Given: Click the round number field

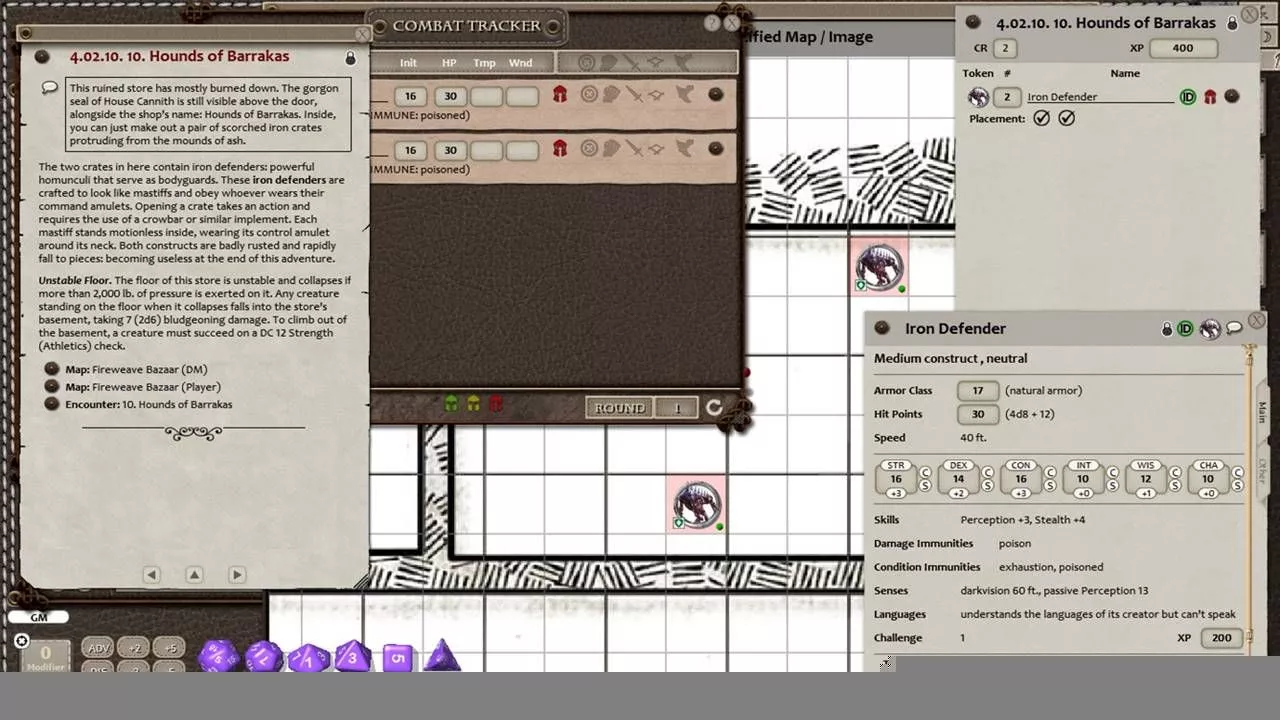Looking at the screenshot, I should coord(677,408).
